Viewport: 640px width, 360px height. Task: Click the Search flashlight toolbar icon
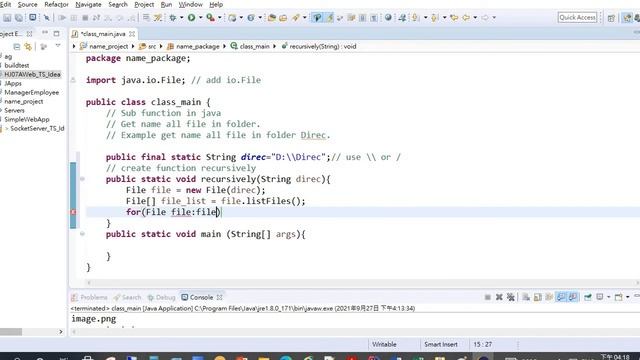[296, 18]
